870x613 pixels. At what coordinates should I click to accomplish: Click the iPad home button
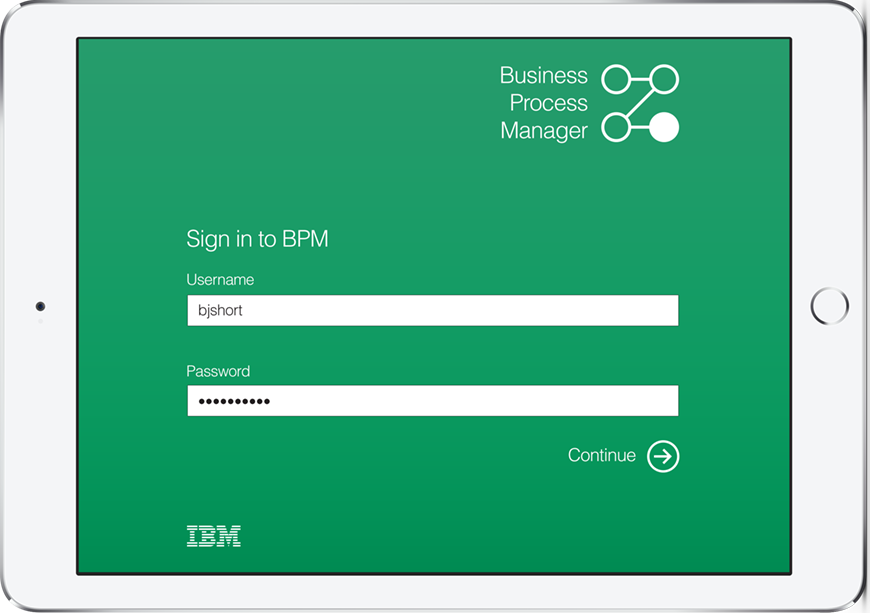(829, 306)
